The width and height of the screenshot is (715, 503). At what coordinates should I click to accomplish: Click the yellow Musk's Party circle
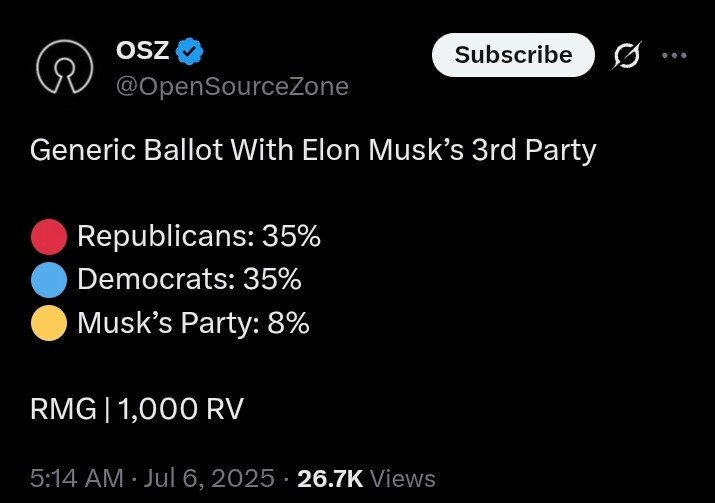click(x=49, y=323)
